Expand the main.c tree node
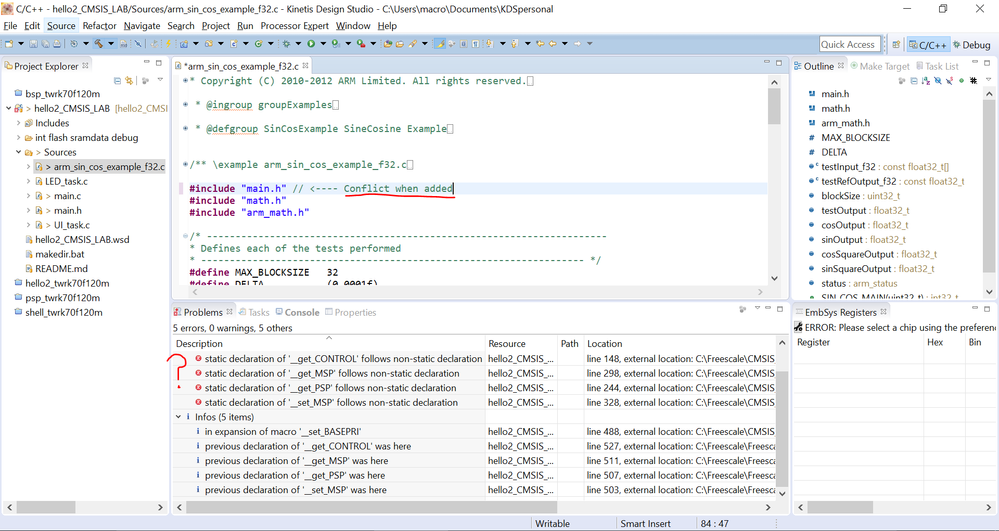 [28, 196]
